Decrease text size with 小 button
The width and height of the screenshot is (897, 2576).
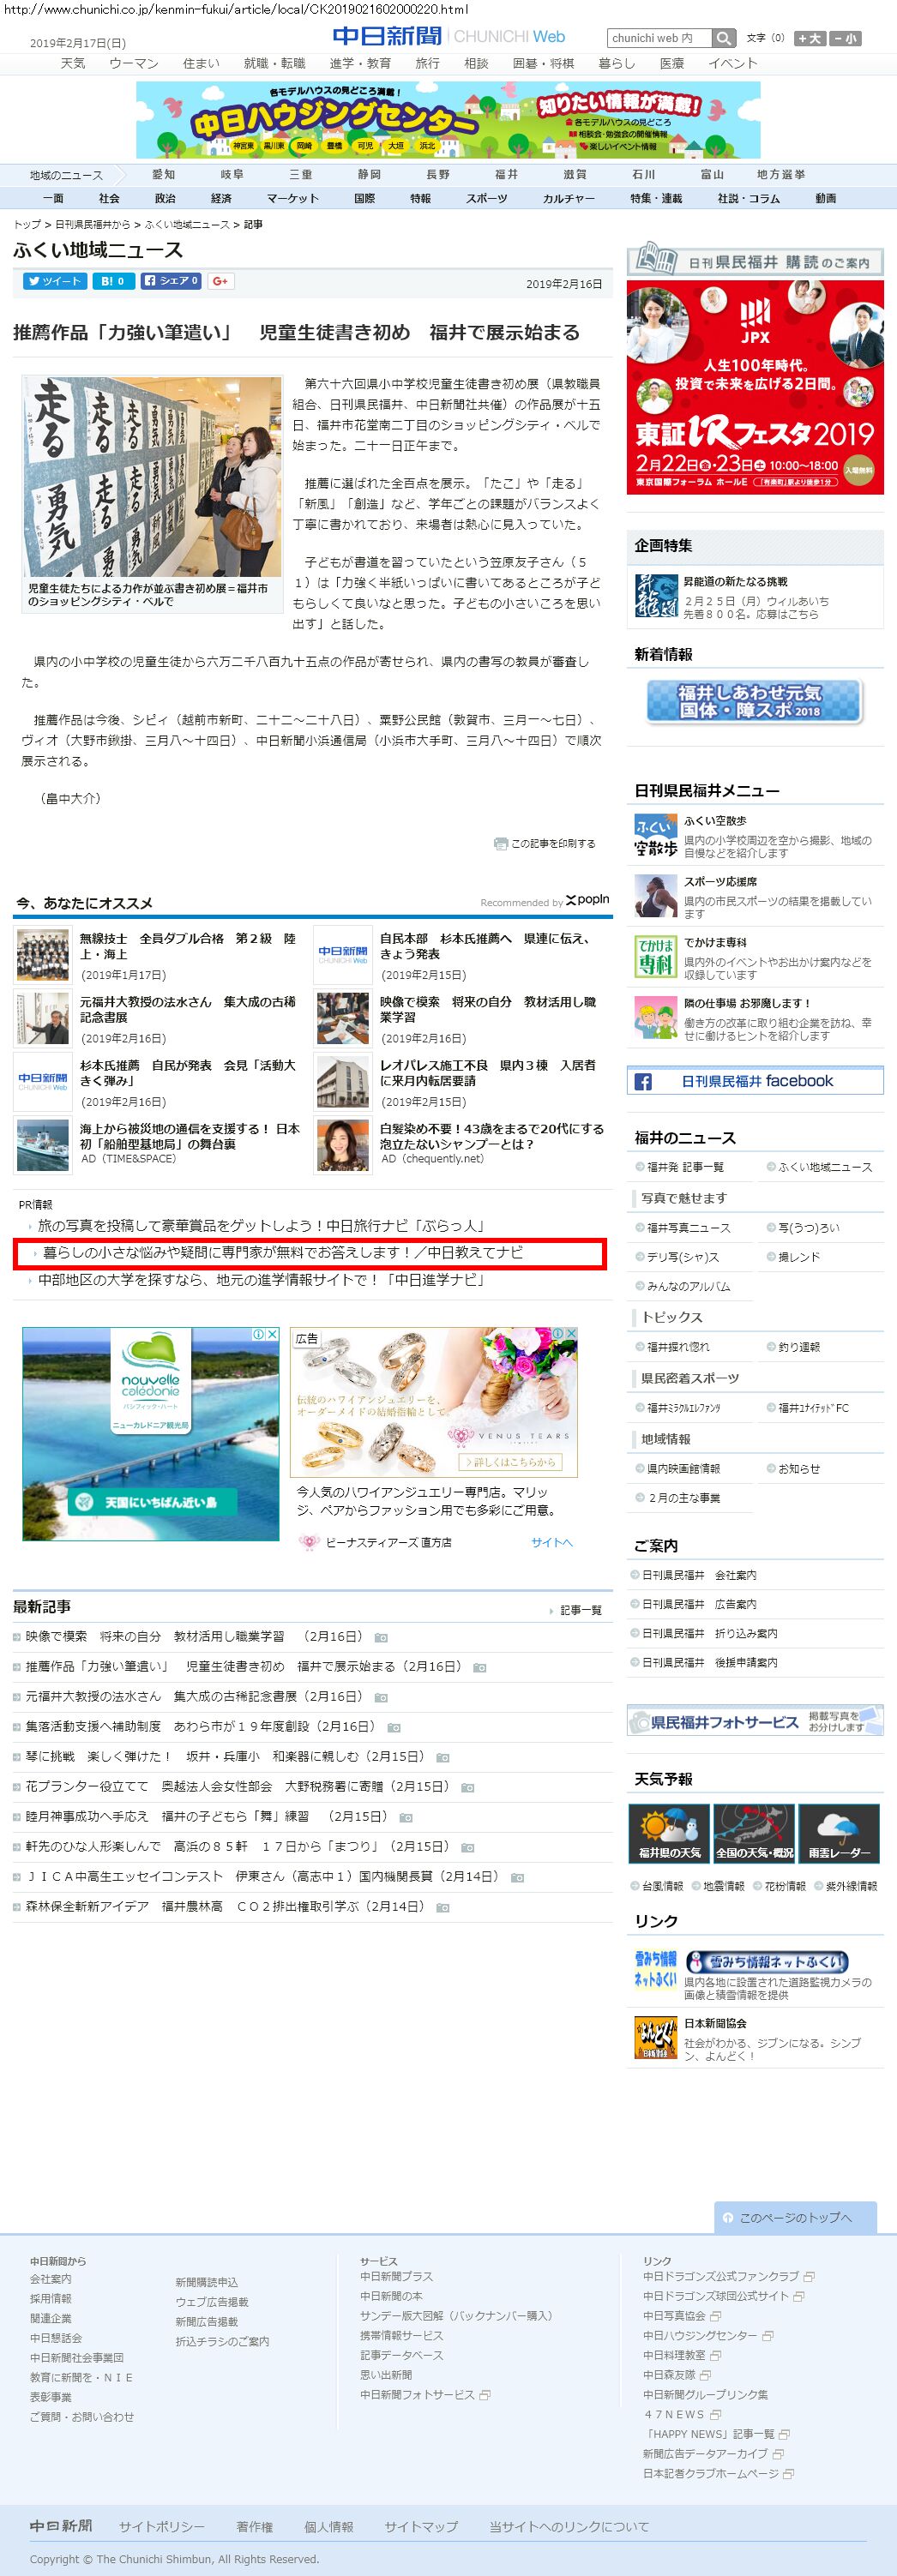(x=845, y=38)
